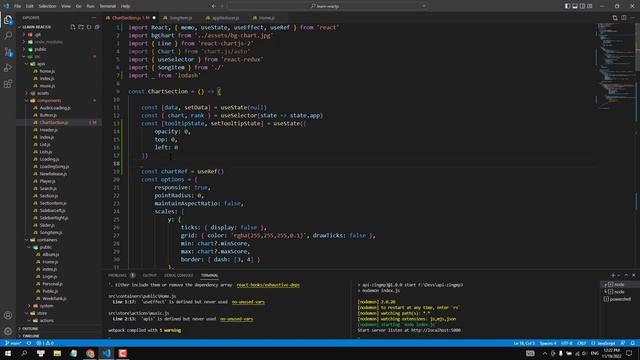
Task: Open editor changes compare icon
Action: click(x=615, y=18)
